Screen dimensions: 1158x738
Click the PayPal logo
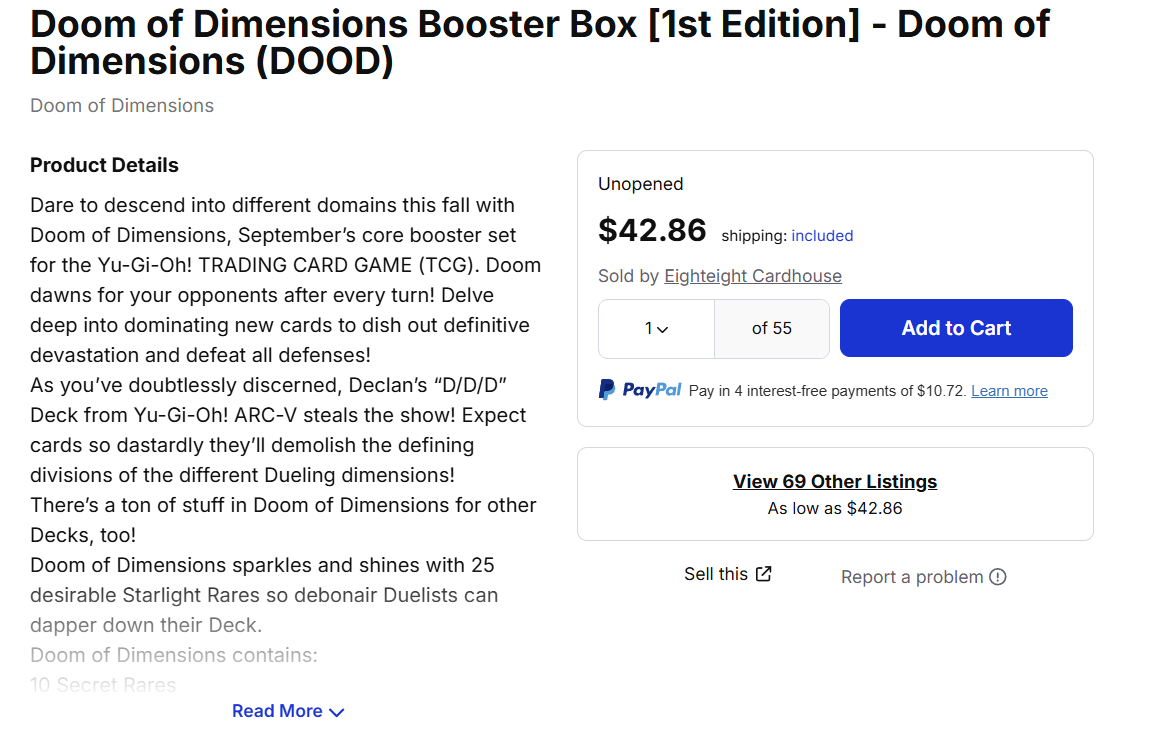pyautogui.click(x=640, y=390)
